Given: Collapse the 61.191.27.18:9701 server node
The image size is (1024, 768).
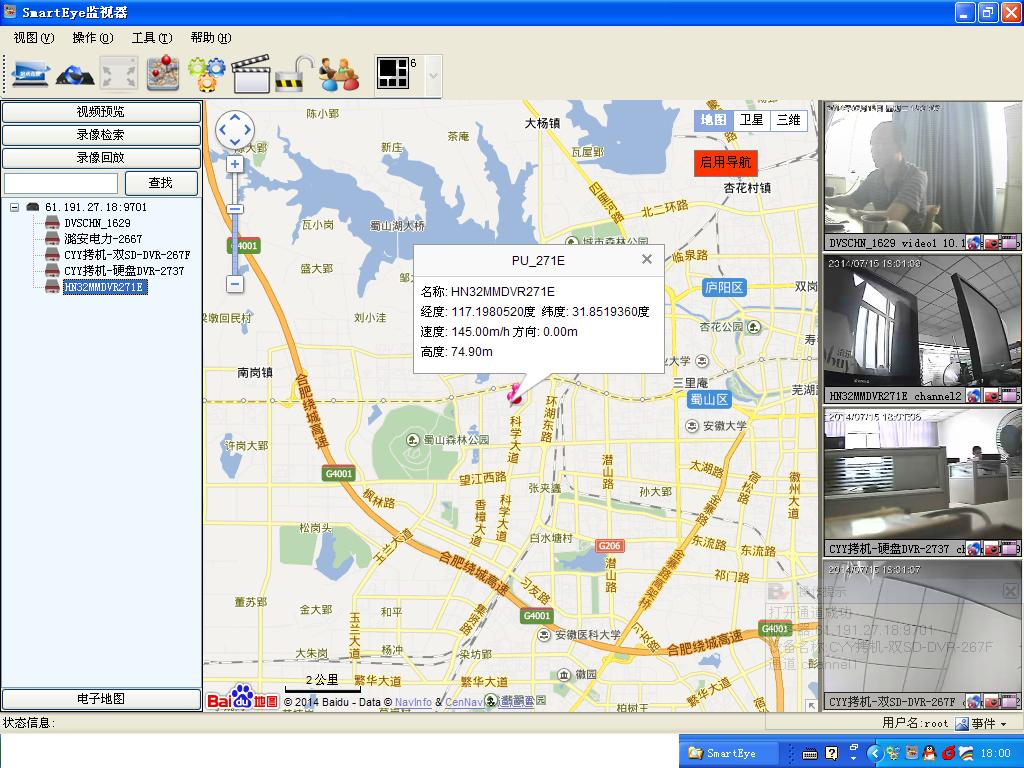Looking at the screenshot, I should click(14, 207).
